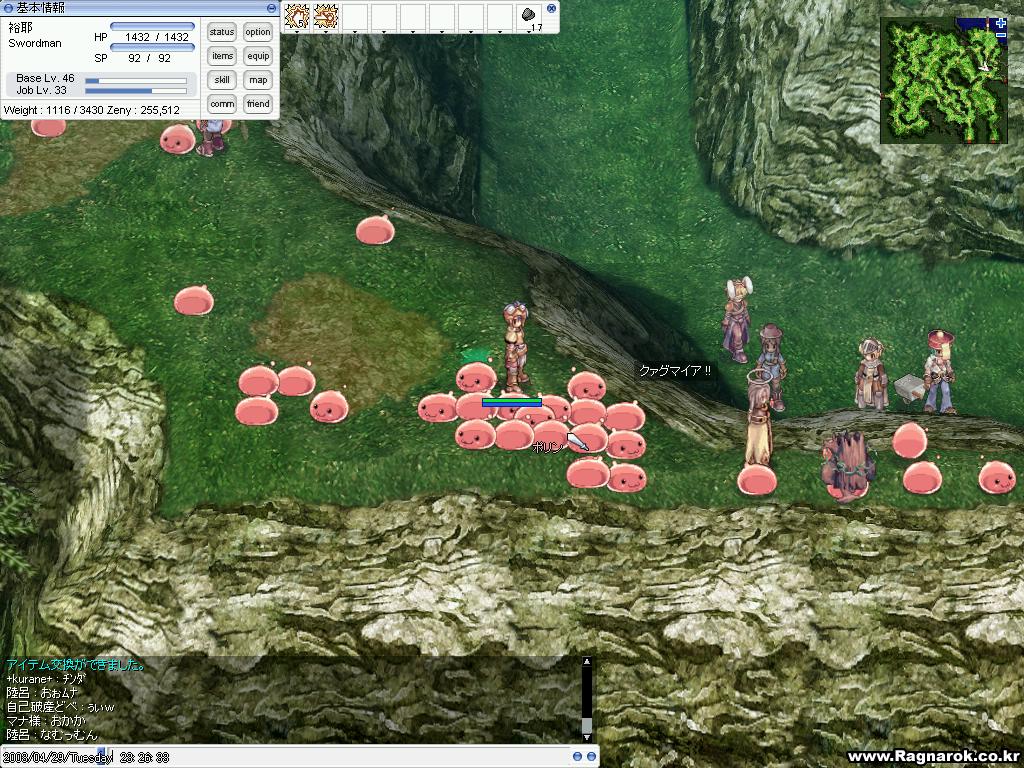Select the player character with goggles
The height and width of the screenshot is (768, 1024).
(x=515, y=346)
